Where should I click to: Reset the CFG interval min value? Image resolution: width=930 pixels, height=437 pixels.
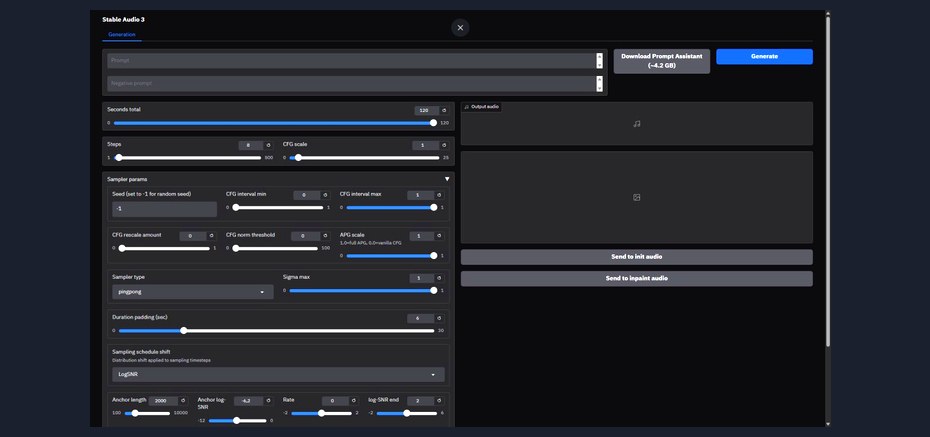[x=325, y=195]
